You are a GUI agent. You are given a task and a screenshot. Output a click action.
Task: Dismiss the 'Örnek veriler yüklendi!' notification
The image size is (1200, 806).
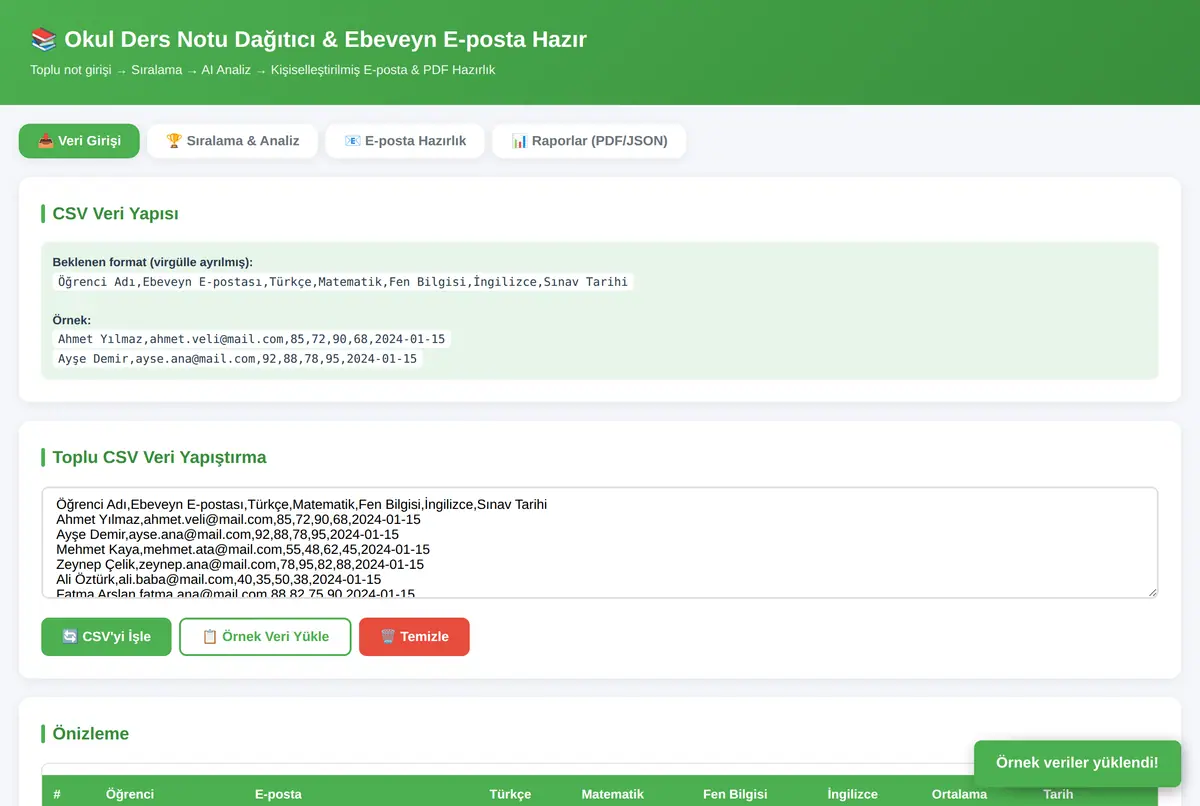[1077, 763]
